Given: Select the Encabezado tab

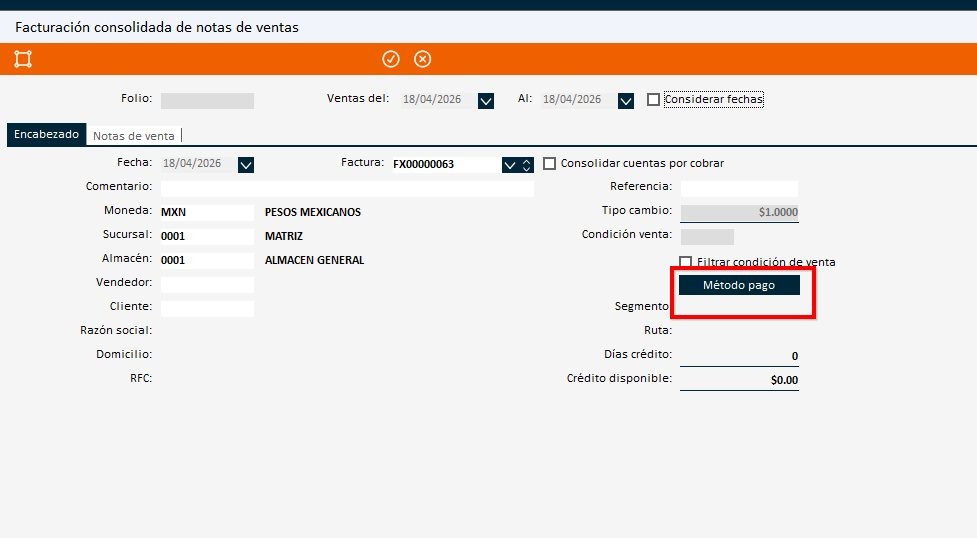Looking at the screenshot, I should pos(46,135).
